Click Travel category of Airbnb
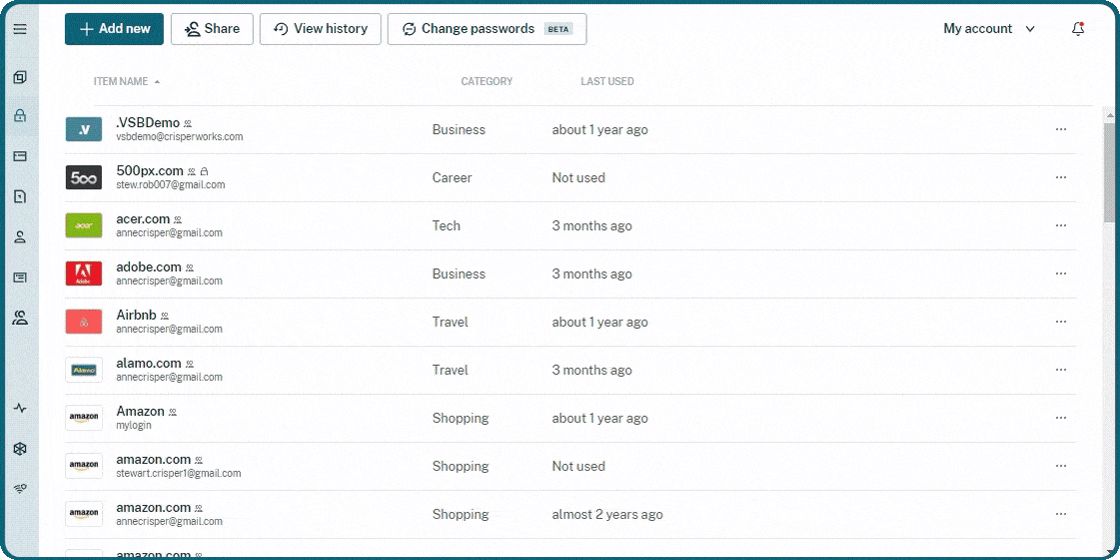Screen dimensions: 1120x560 450,322
